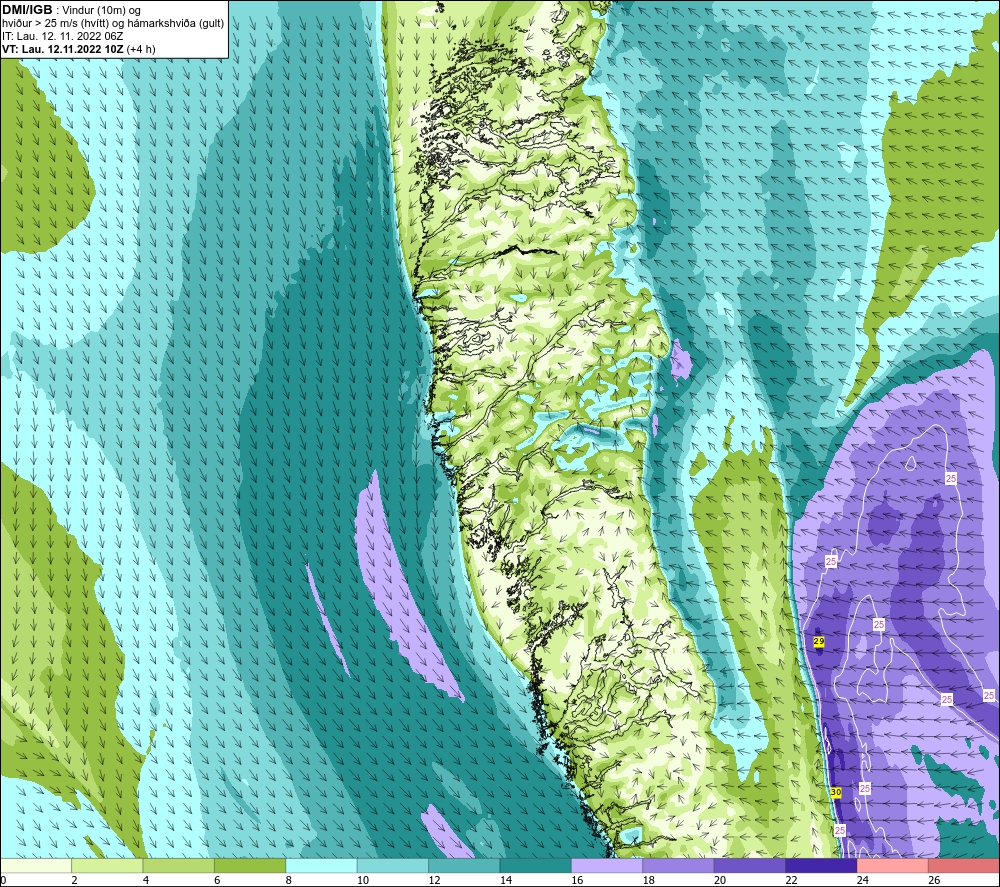
Task: Click the '26' value on the colour scale
Action: coord(934,880)
